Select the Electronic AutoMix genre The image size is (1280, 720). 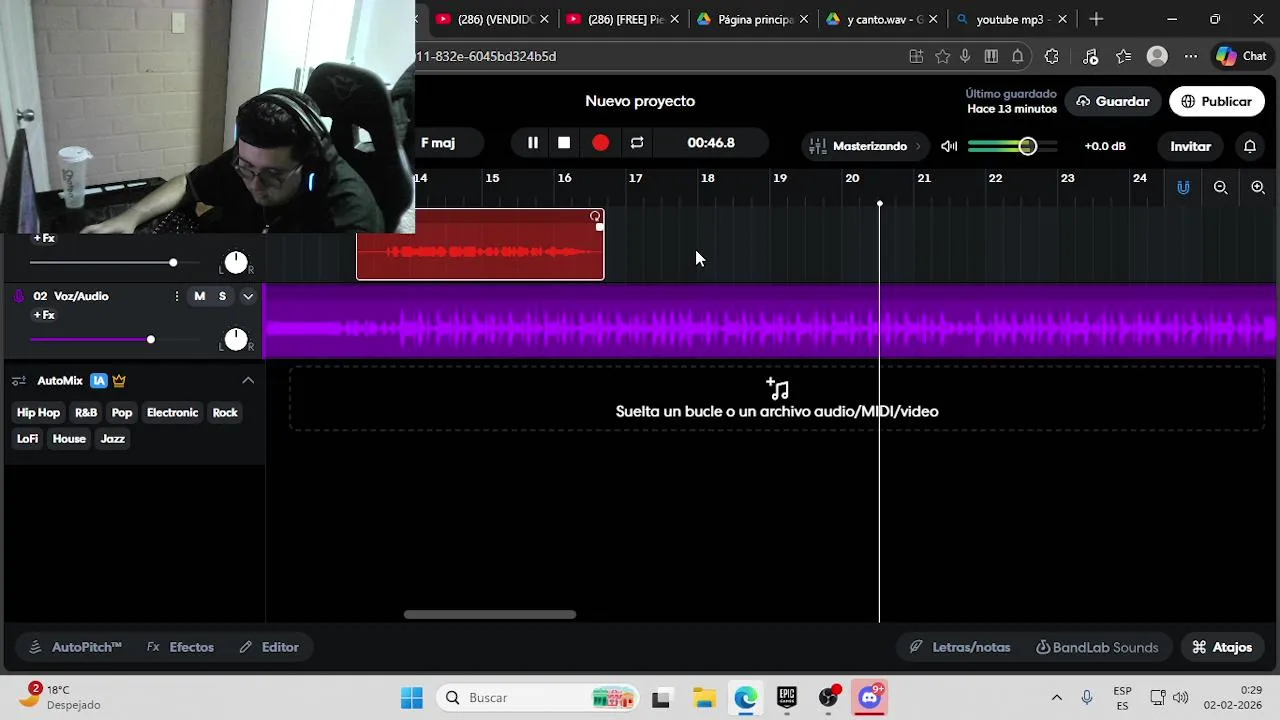(x=172, y=412)
